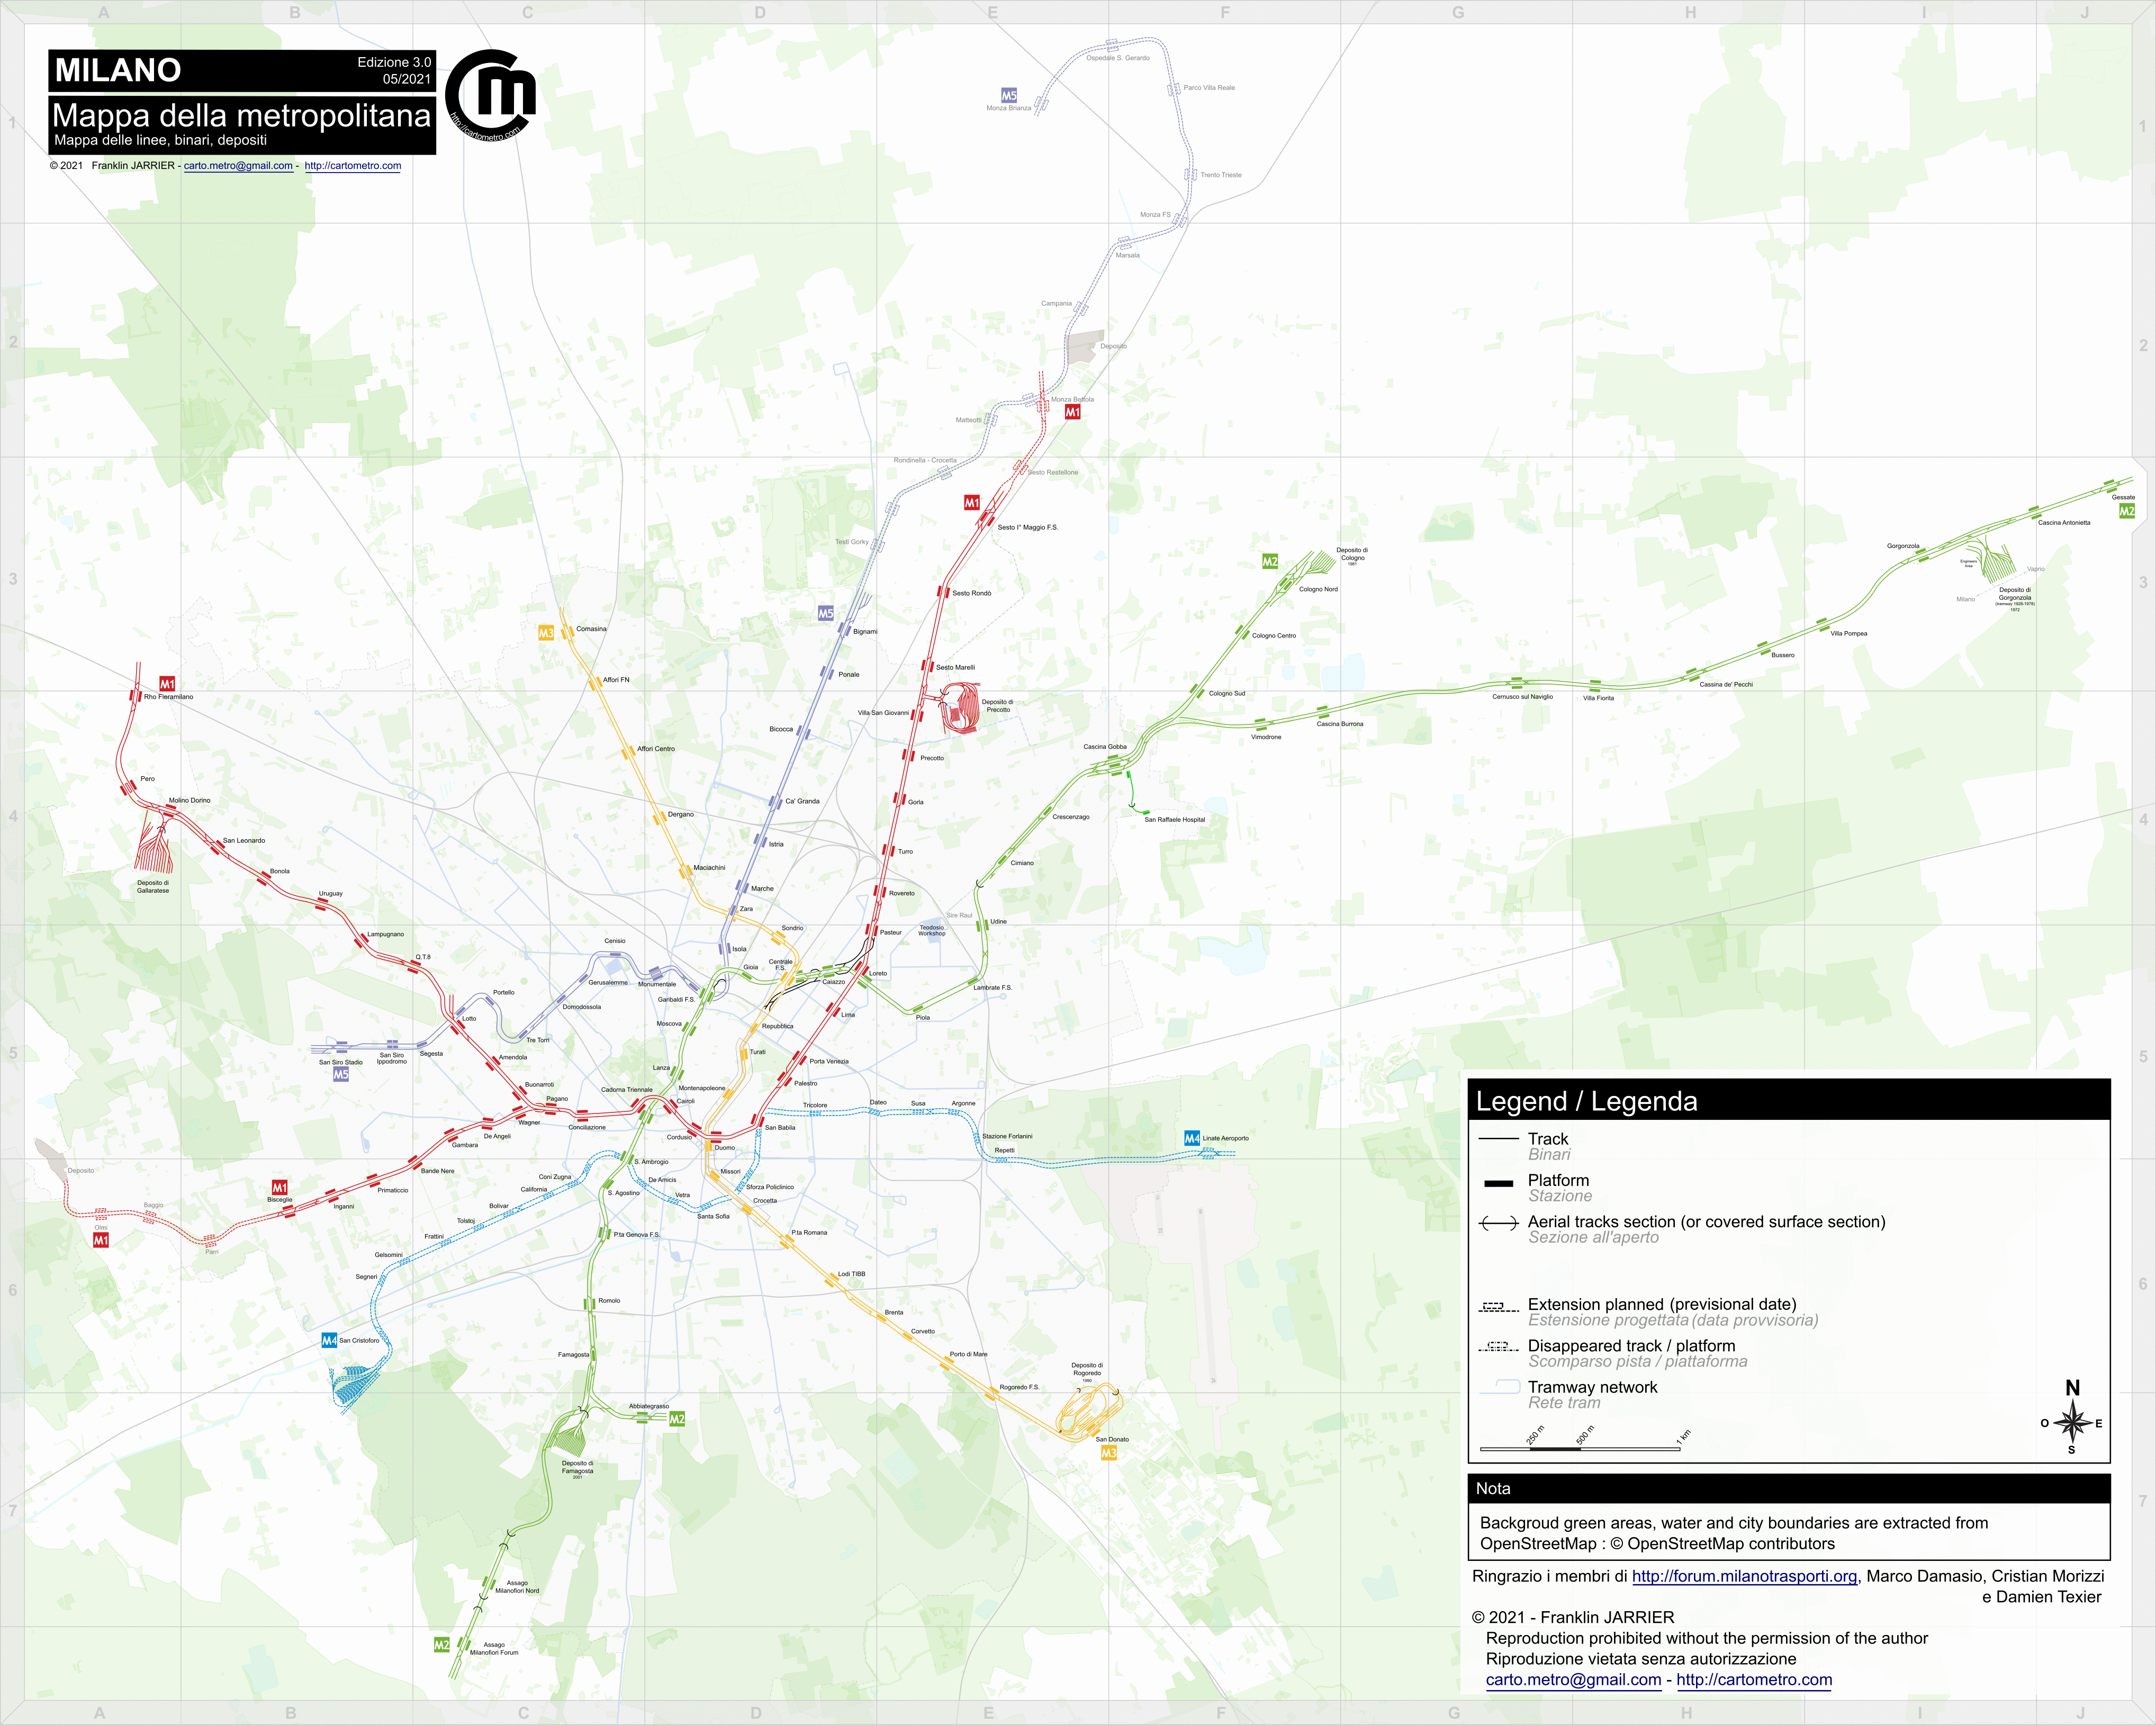Click the MILANO title block
The image size is (2156, 1725).
pyautogui.click(x=242, y=71)
